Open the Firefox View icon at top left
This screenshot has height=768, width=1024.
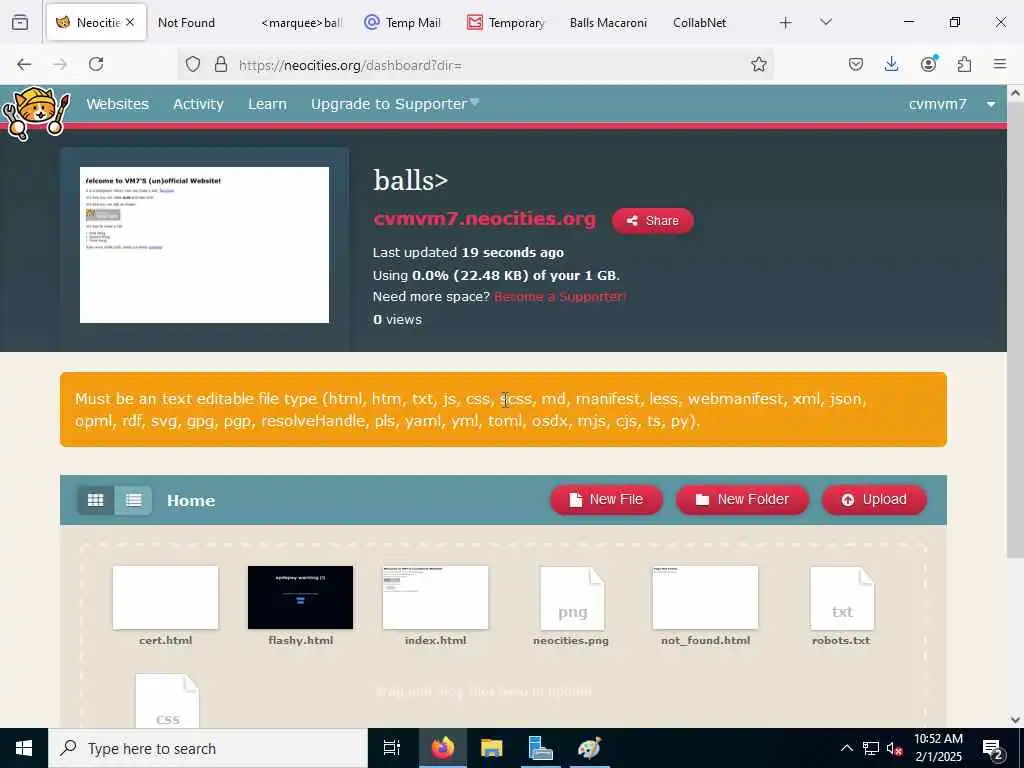pyautogui.click(x=20, y=22)
